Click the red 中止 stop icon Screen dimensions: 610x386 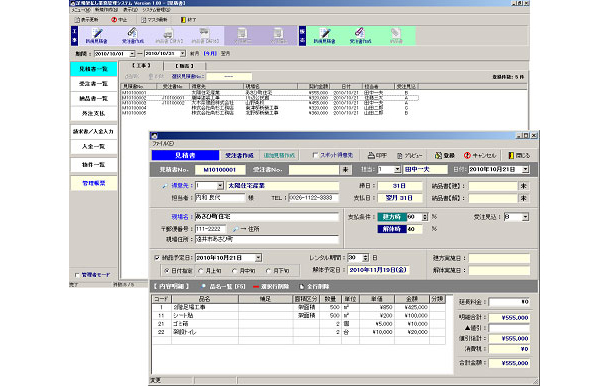114,19
